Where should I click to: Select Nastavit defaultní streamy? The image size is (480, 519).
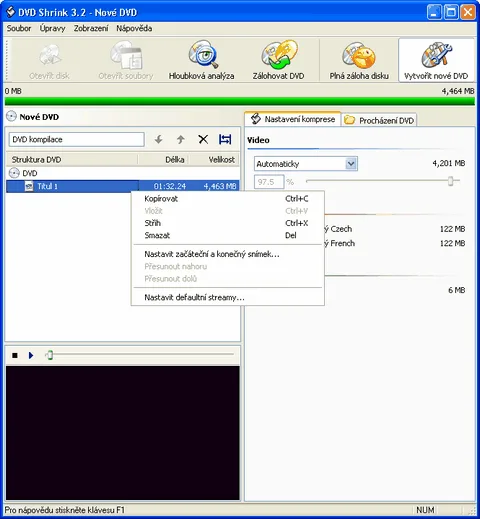[x=228, y=297]
